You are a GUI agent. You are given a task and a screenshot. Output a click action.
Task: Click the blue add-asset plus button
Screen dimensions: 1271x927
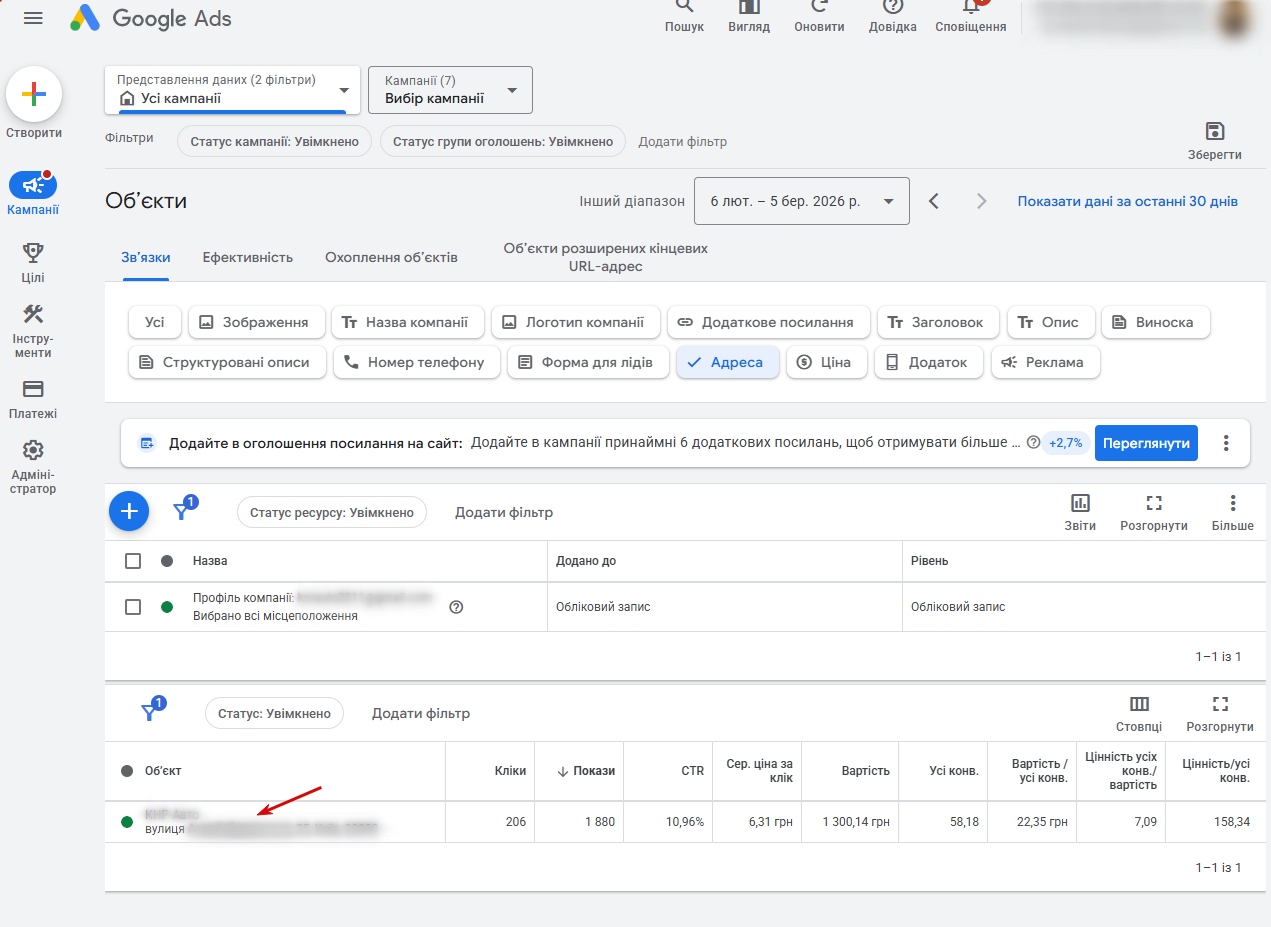click(129, 511)
